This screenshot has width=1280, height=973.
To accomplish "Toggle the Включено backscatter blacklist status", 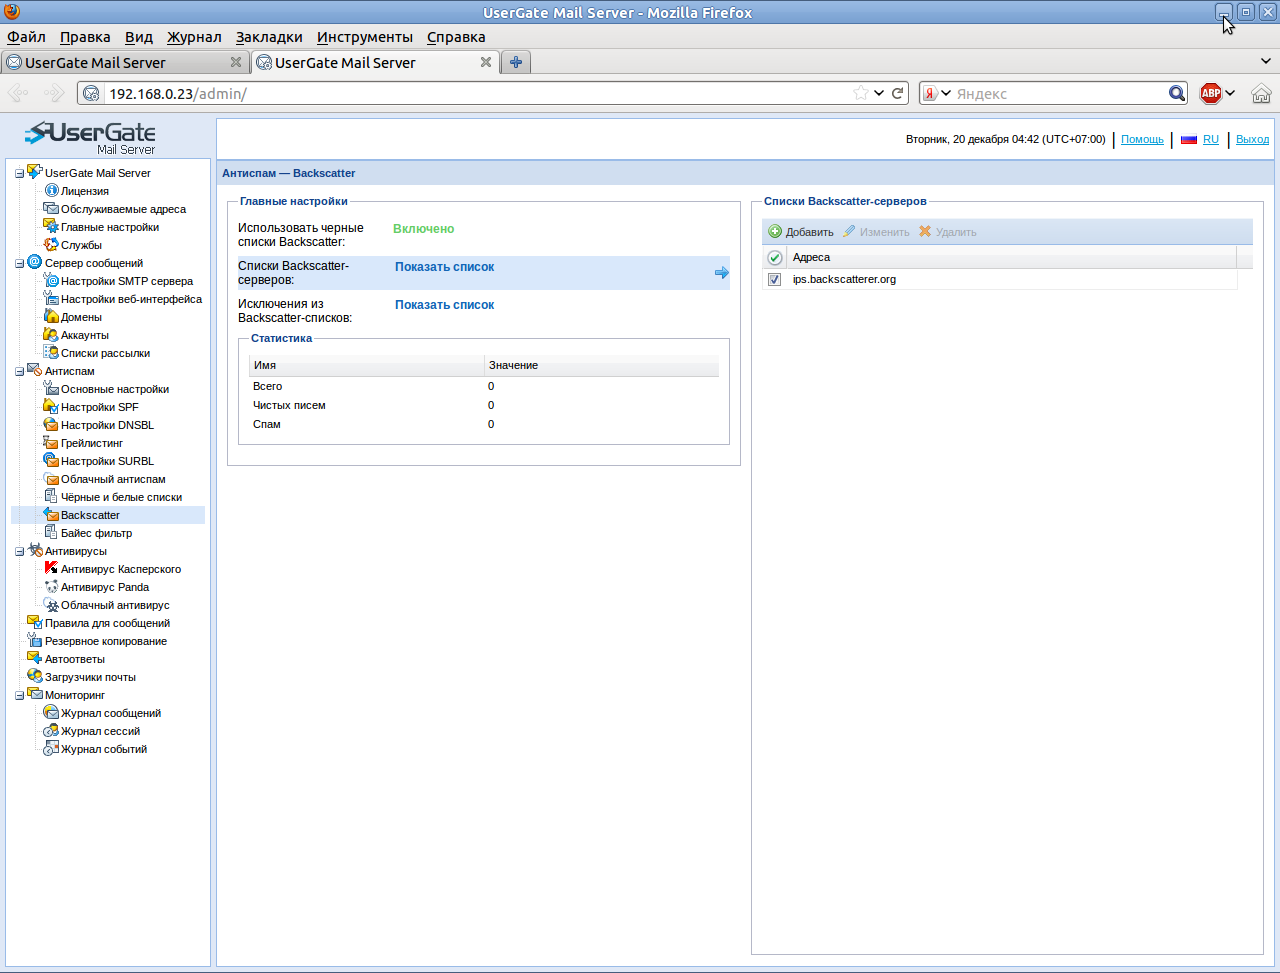I will [424, 229].
